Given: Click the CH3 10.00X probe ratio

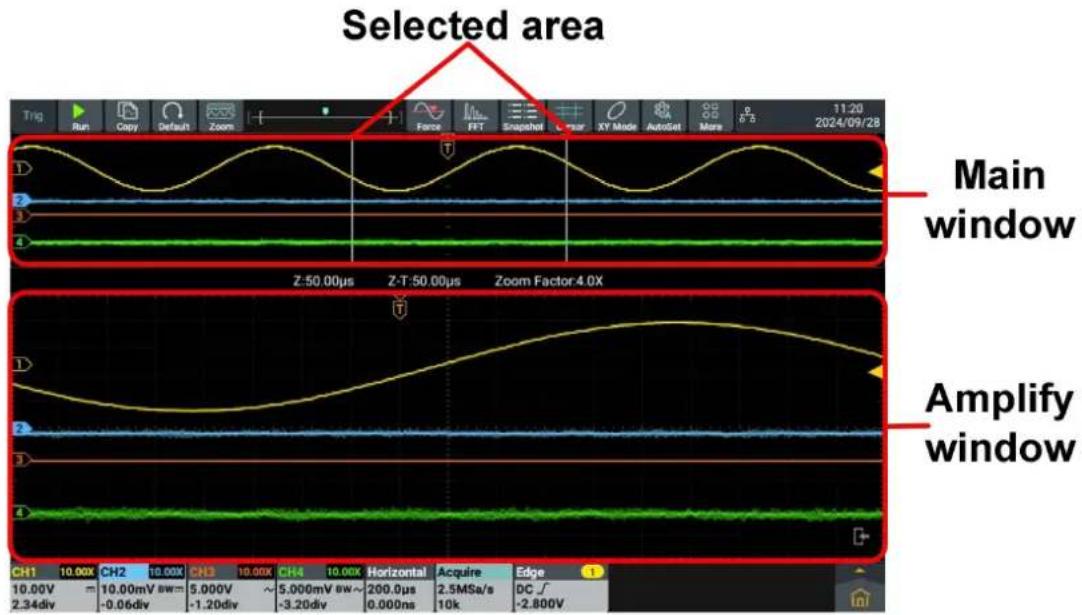Looking at the screenshot, I should click(255, 572).
